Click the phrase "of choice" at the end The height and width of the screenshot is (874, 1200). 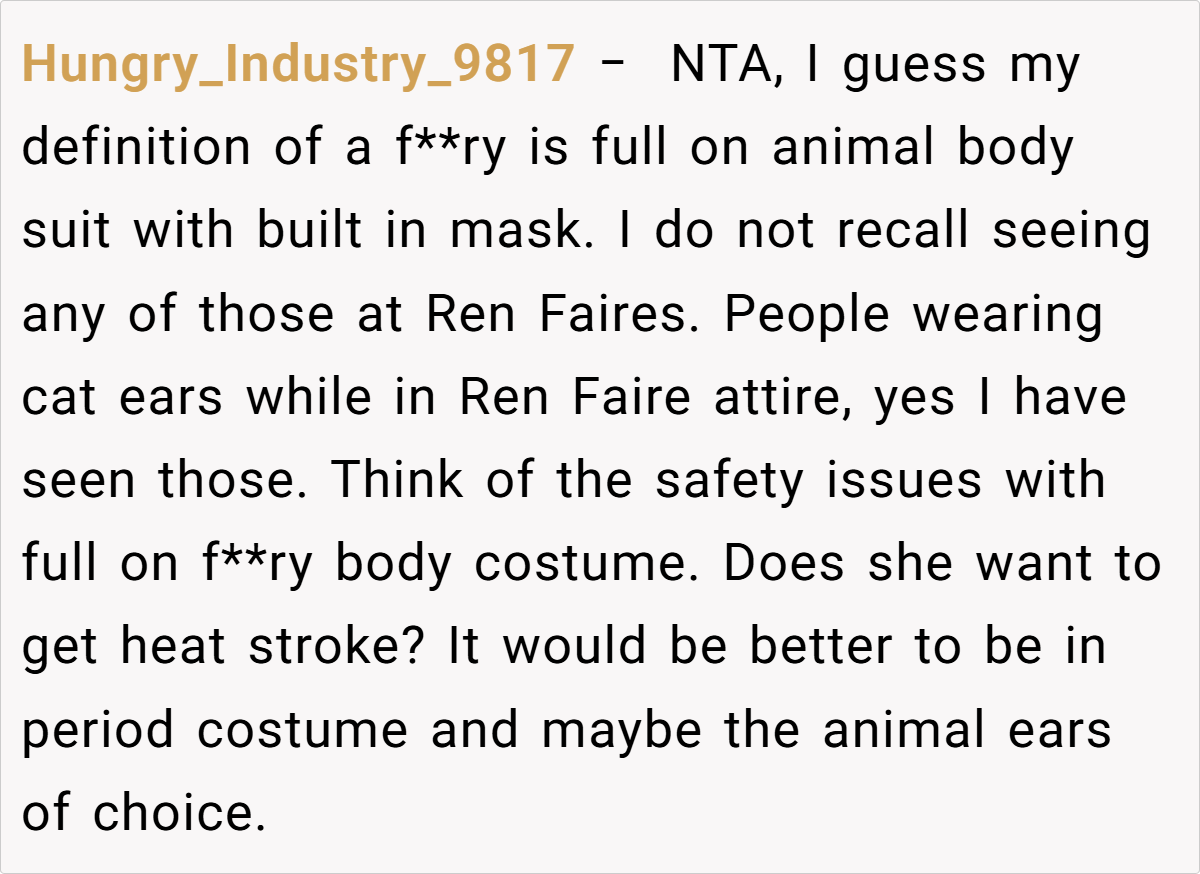pyautogui.click(x=144, y=814)
